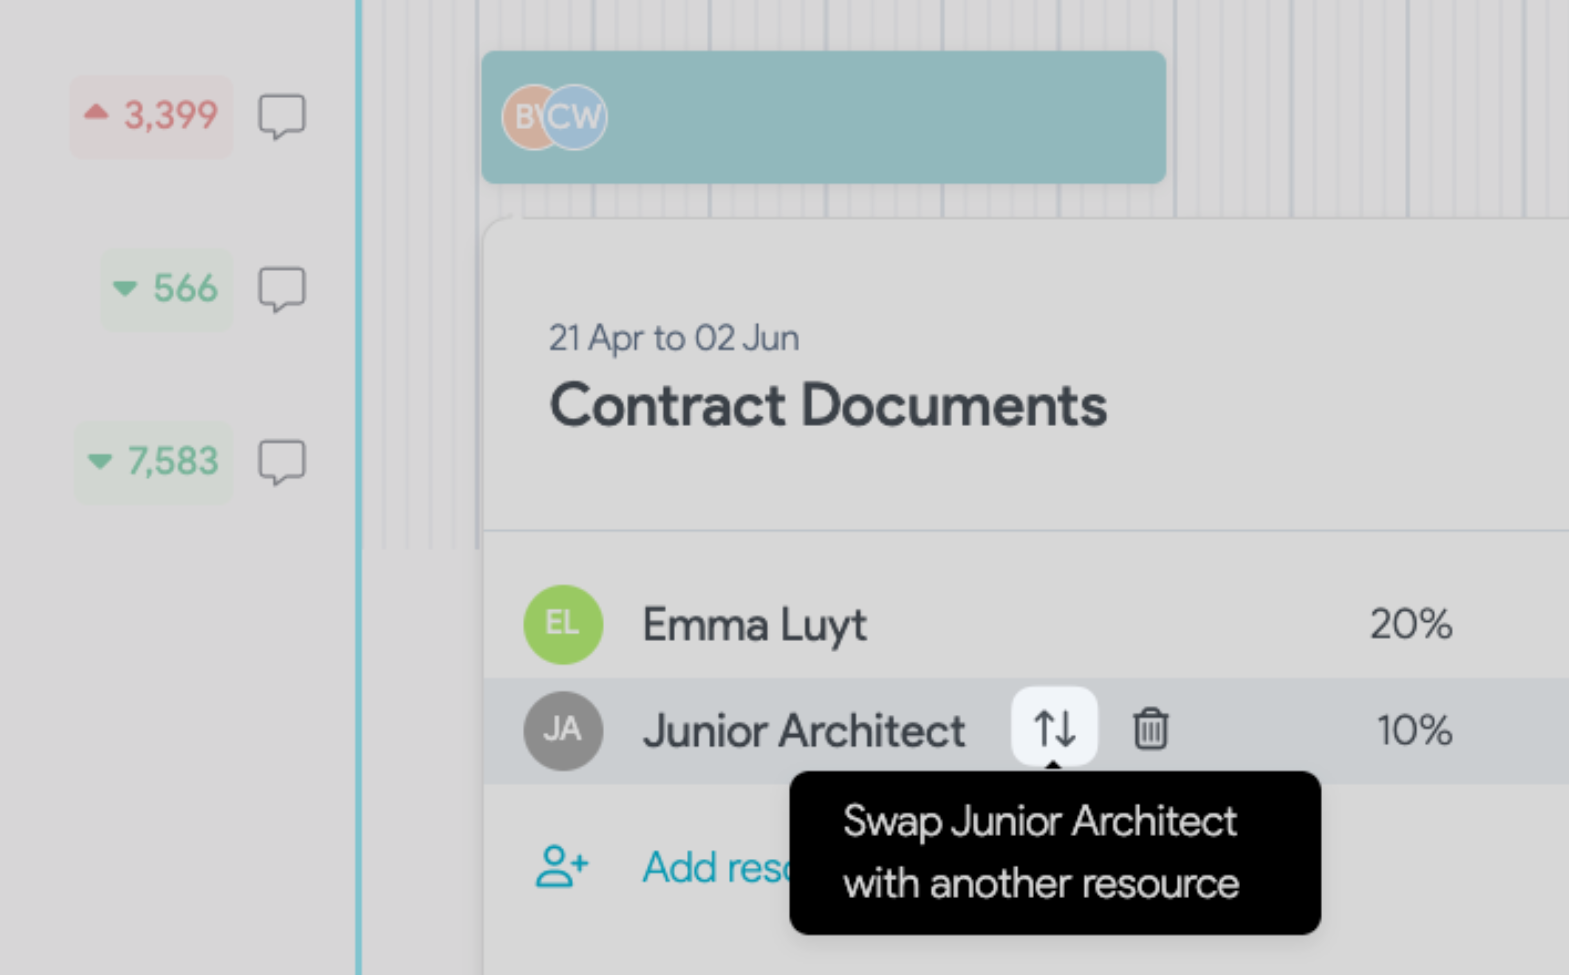This screenshot has height=975, width=1569.
Task: Edit Emma Luyt's 20% allocation
Action: (1410, 624)
